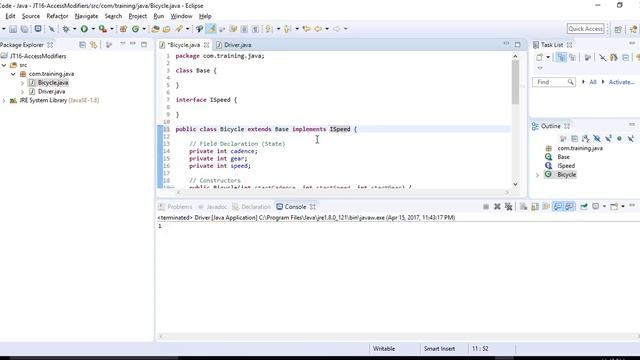Open Back history dropdown arrow

pyautogui.click(x=327, y=29)
